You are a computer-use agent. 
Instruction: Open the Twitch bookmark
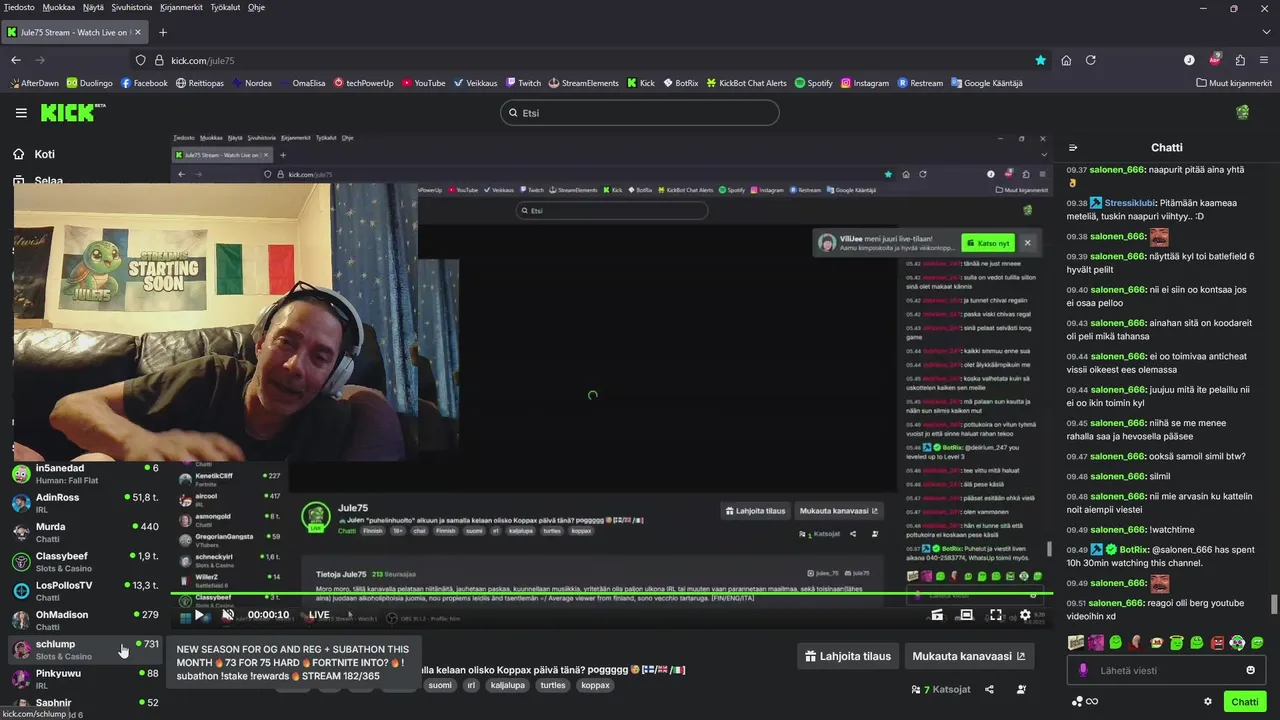point(523,83)
